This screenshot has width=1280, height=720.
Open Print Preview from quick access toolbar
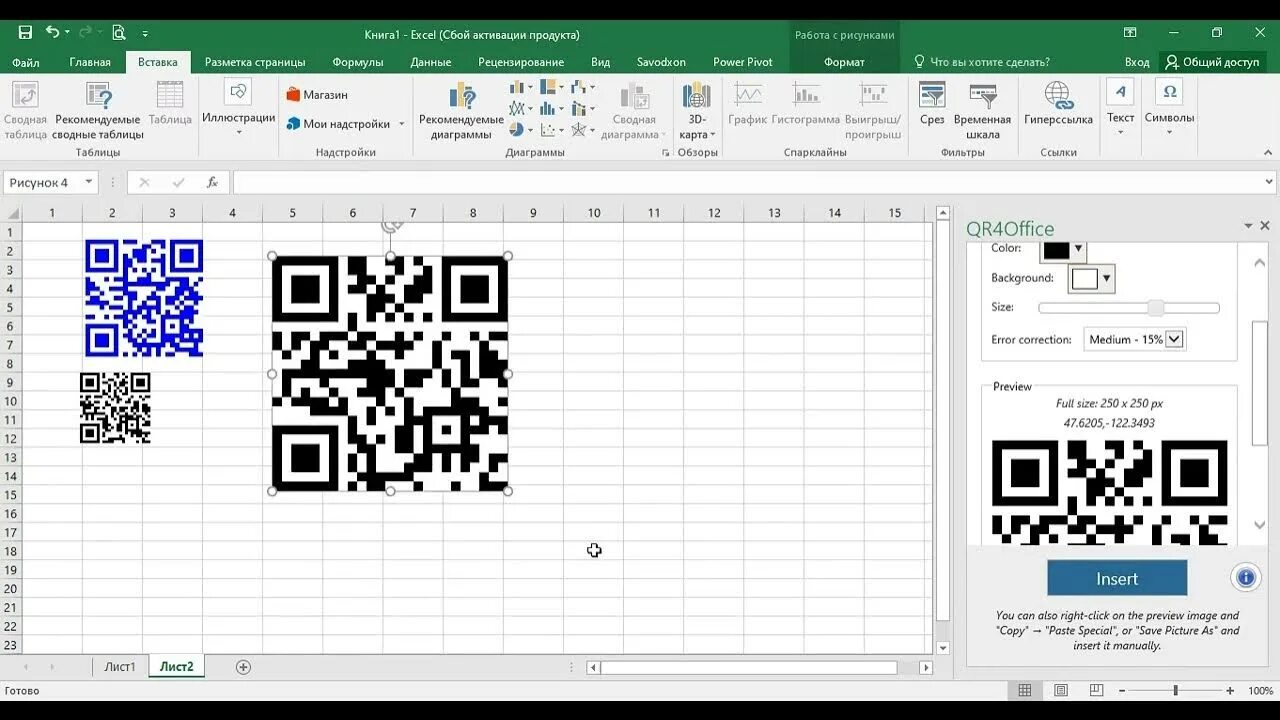(119, 33)
